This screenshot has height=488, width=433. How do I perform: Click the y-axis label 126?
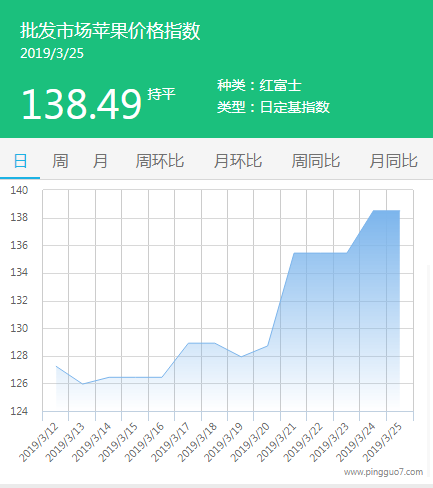tap(19, 383)
